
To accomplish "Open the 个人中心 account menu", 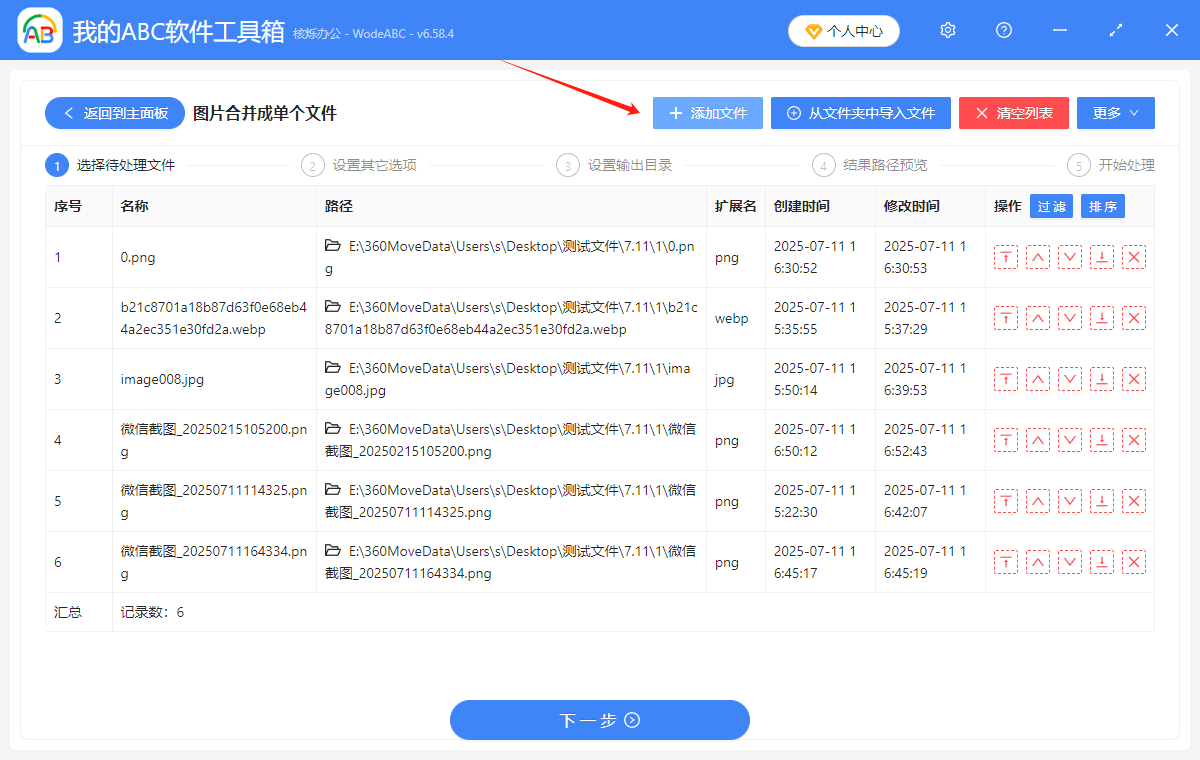I will tap(843, 30).
